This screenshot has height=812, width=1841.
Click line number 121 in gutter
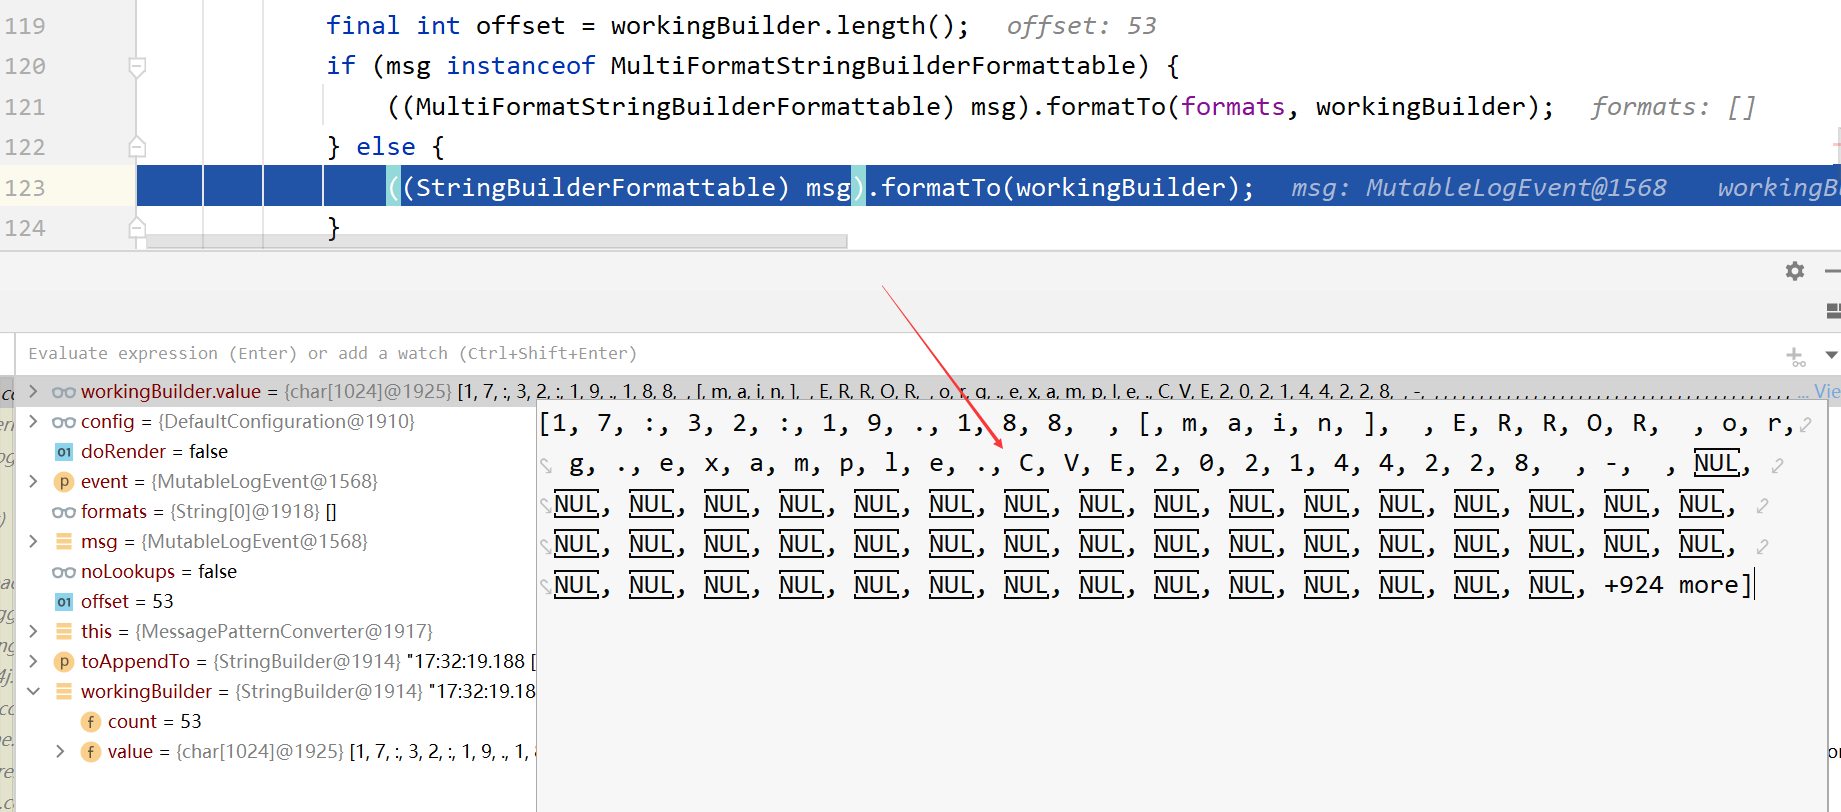tap(25, 107)
